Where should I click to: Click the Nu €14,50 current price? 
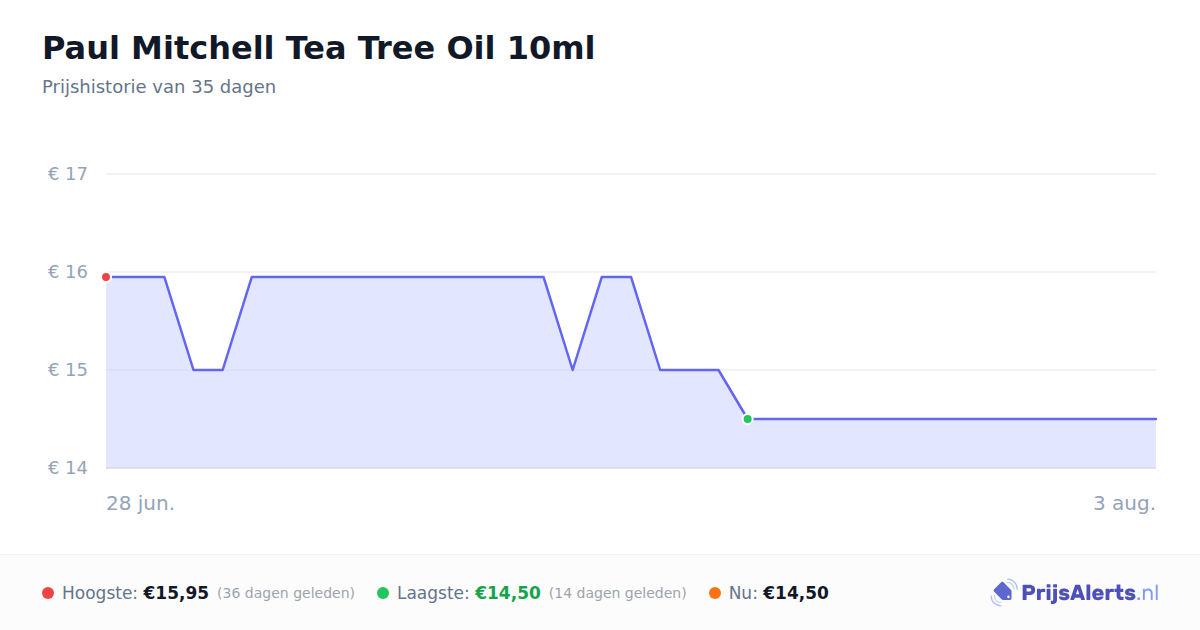coord(796,593)
